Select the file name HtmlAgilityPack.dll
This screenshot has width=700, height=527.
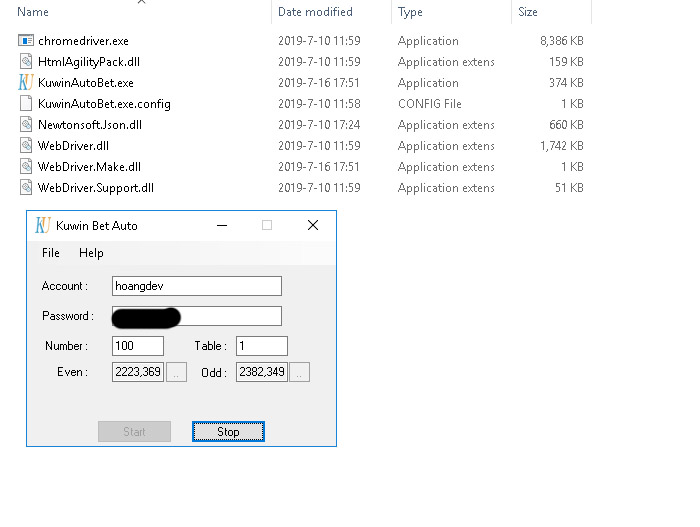click(x=89, y=62)
